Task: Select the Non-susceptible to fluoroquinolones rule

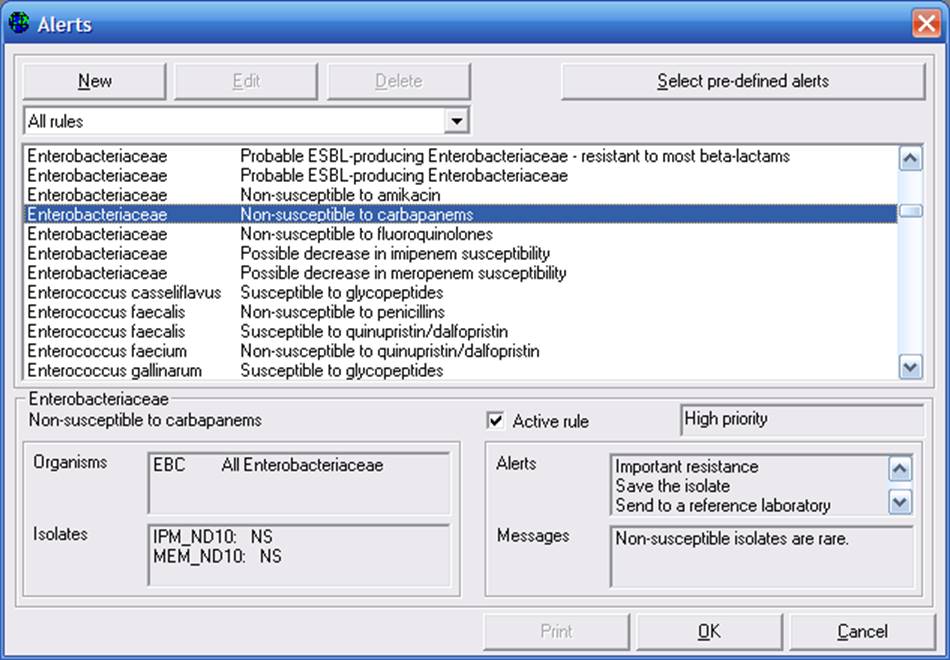Action: pyautogui.click(x=366, y=234)
